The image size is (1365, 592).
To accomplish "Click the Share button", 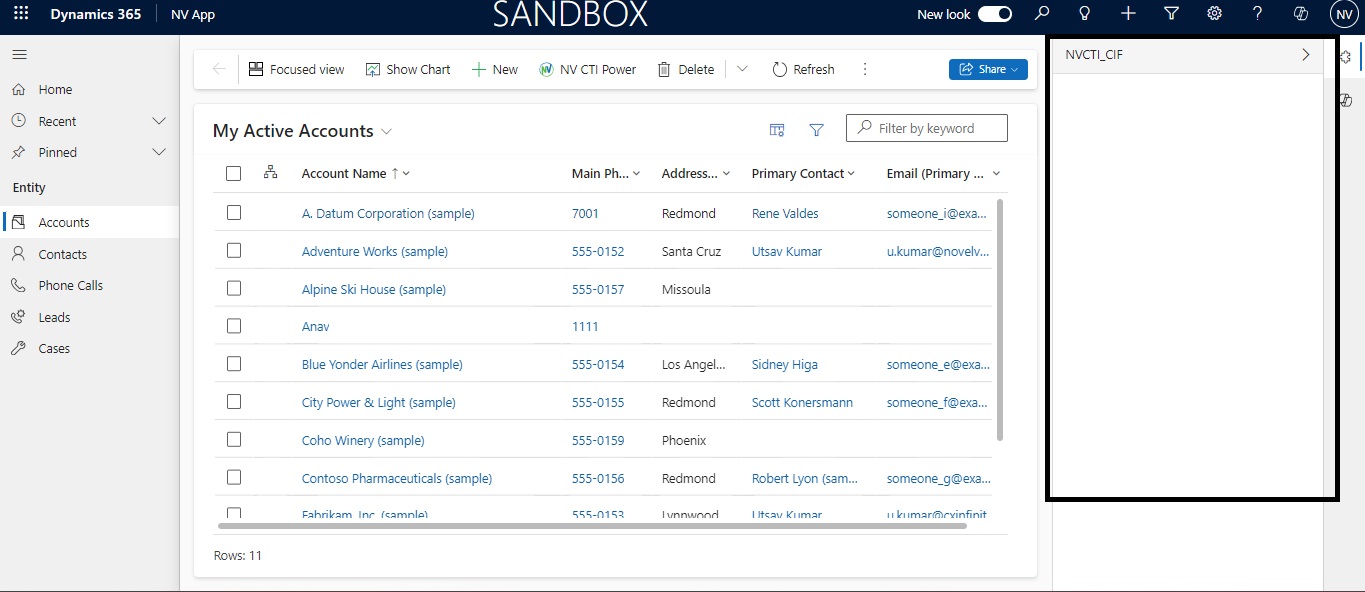I will coord(987,69).
